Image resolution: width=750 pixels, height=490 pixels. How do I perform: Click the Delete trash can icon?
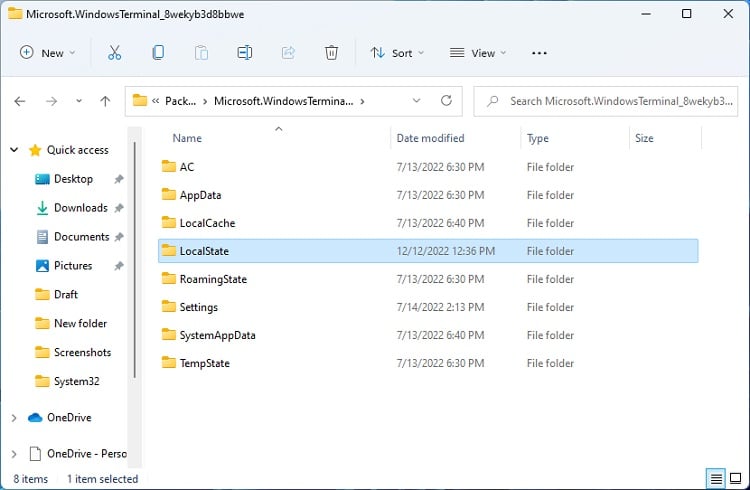(x=331, y=53)
